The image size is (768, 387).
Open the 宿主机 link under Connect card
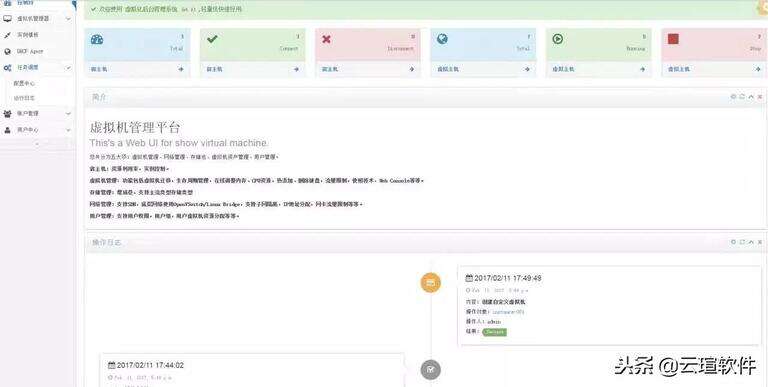coord(214,70)
